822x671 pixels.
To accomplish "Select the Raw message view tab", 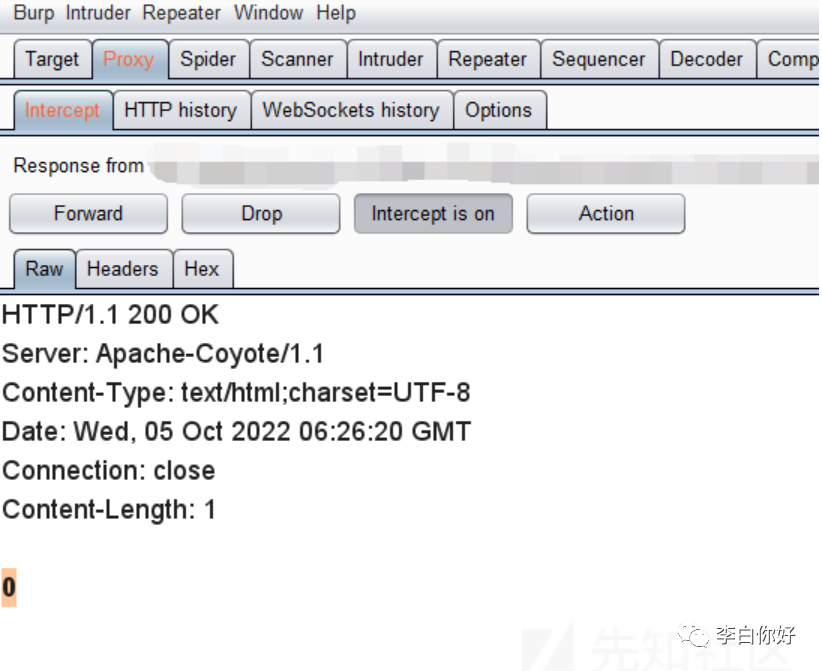I will tap(45, 269).
